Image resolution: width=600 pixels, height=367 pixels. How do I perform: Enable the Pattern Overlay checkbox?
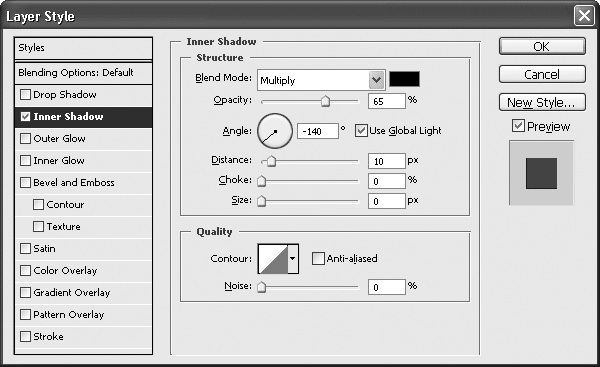point(25,315)
